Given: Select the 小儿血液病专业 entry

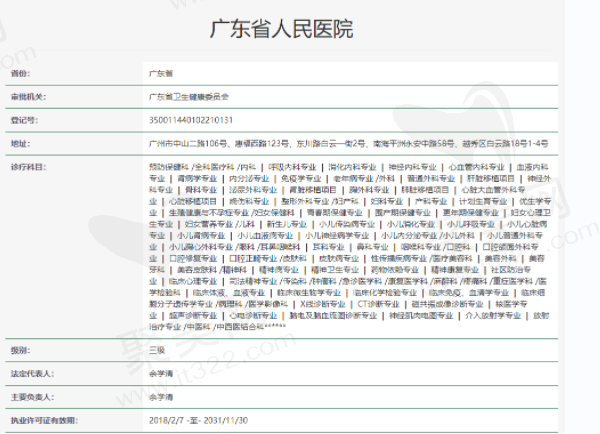Looking at the screenshot, I should (x=265, y=236).
